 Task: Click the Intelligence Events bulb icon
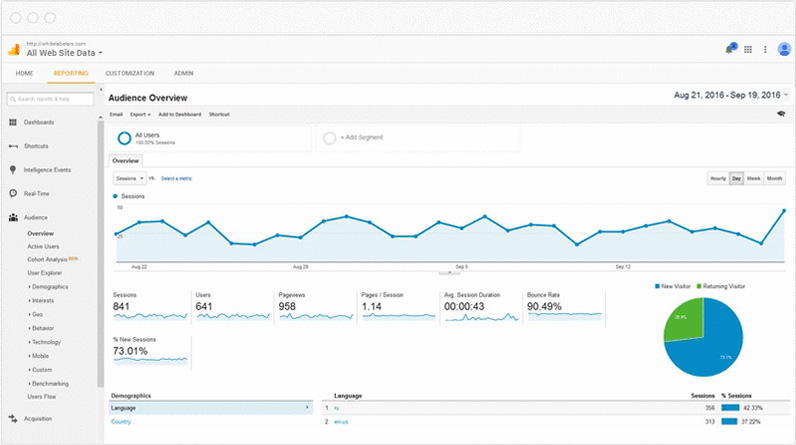tap(13, 170)
